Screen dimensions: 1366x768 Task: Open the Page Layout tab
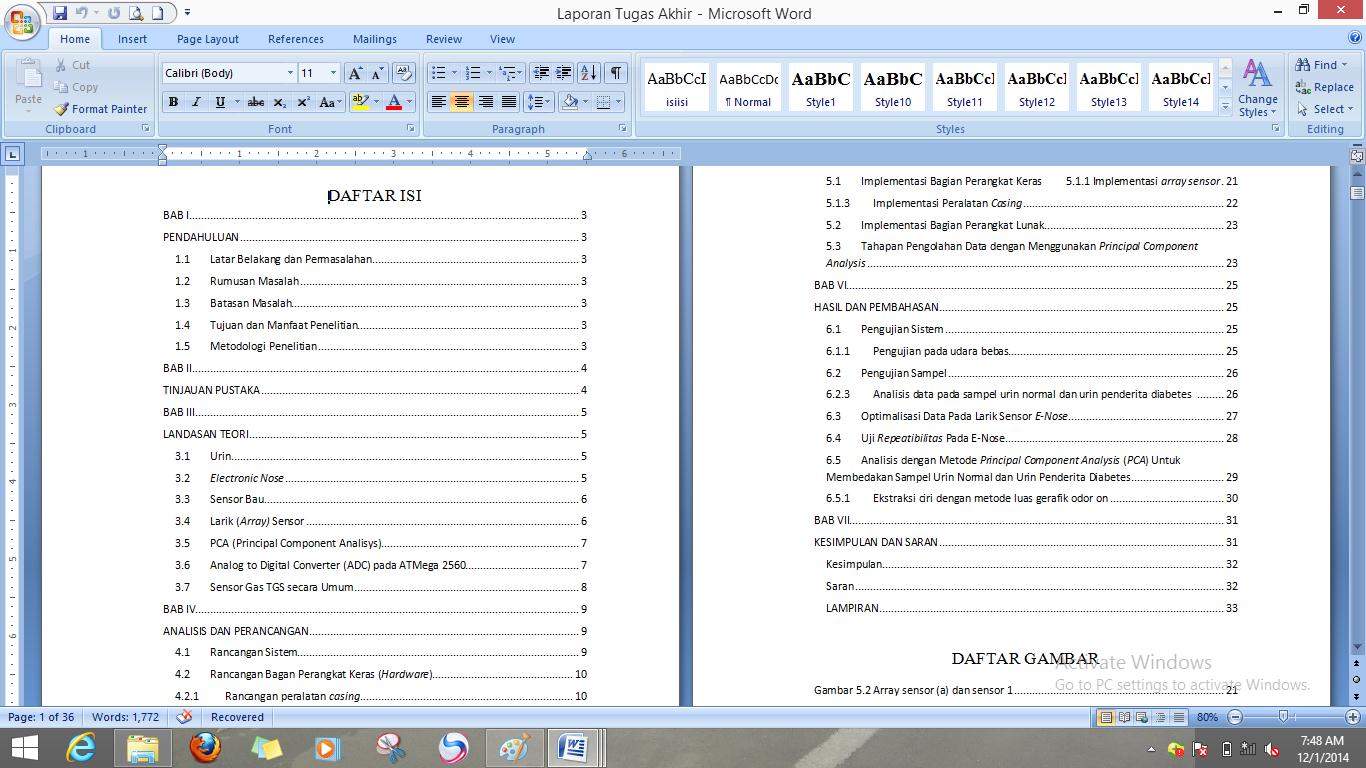(207, 39)
